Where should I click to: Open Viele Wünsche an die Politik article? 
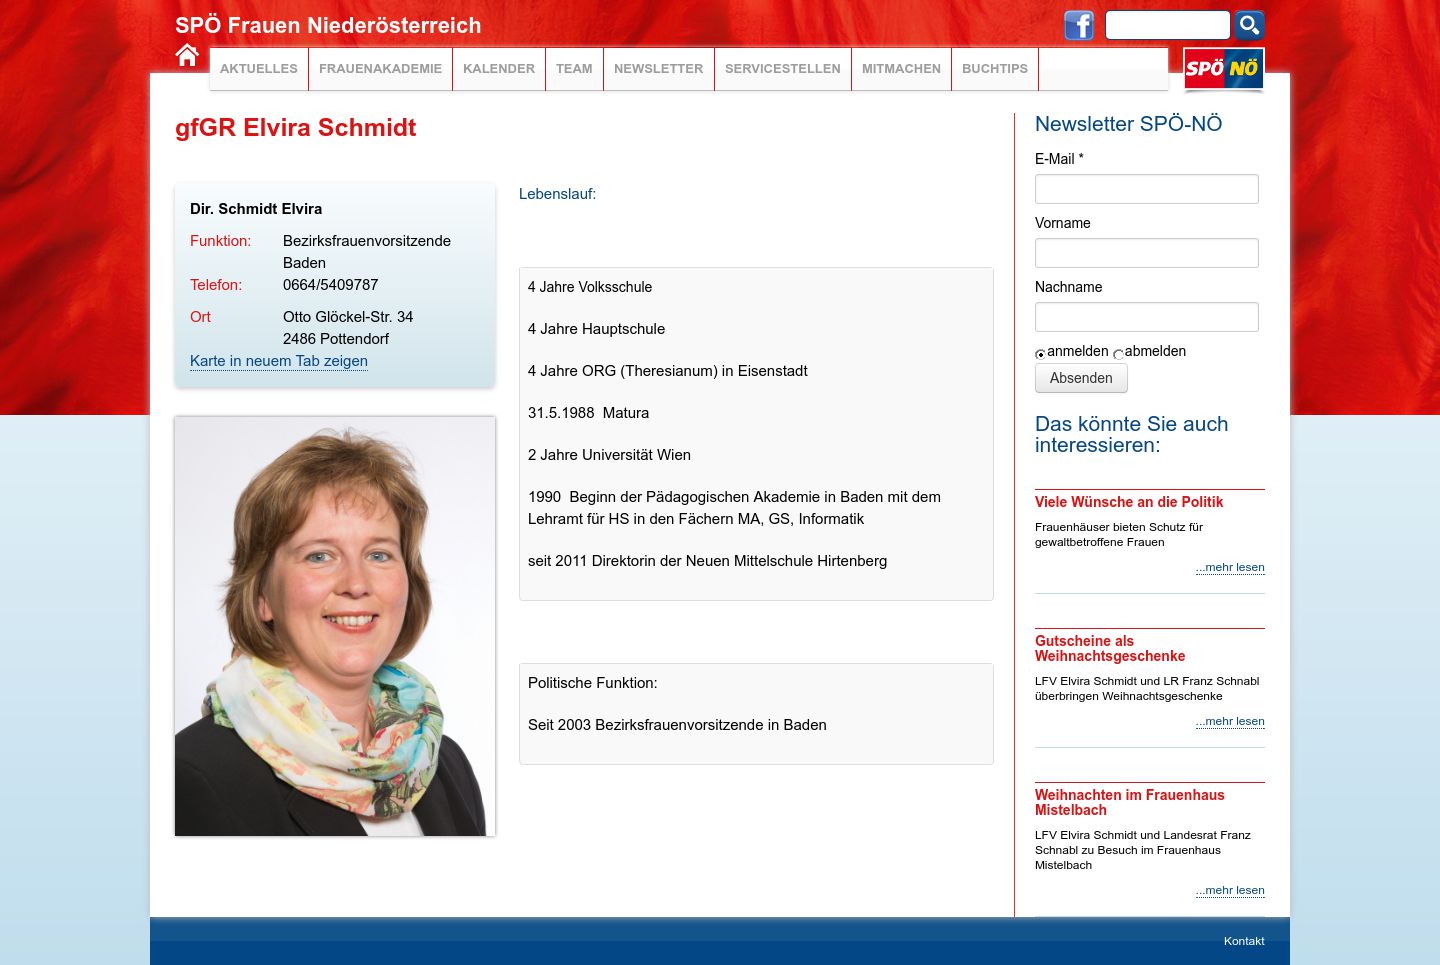click(x=1129, y=502)
